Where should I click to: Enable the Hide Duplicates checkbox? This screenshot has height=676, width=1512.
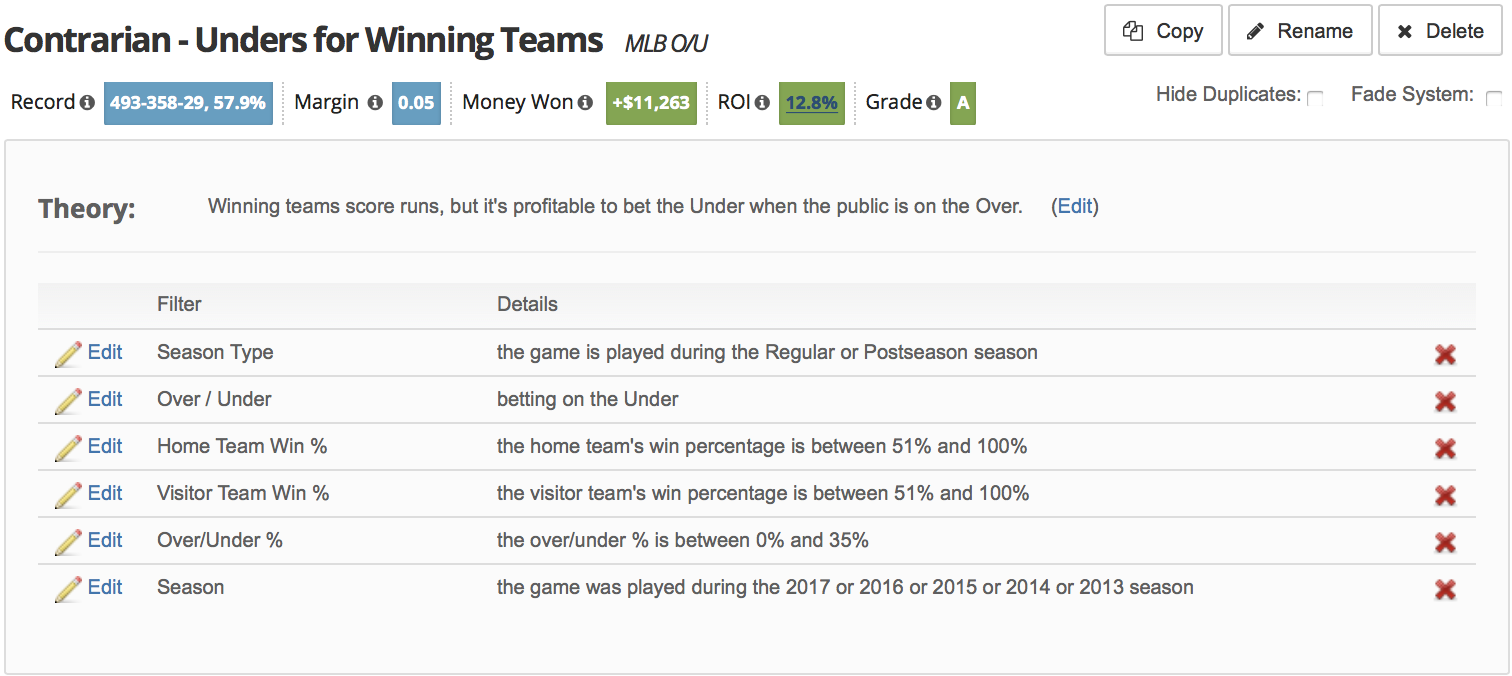[1316, 98]
